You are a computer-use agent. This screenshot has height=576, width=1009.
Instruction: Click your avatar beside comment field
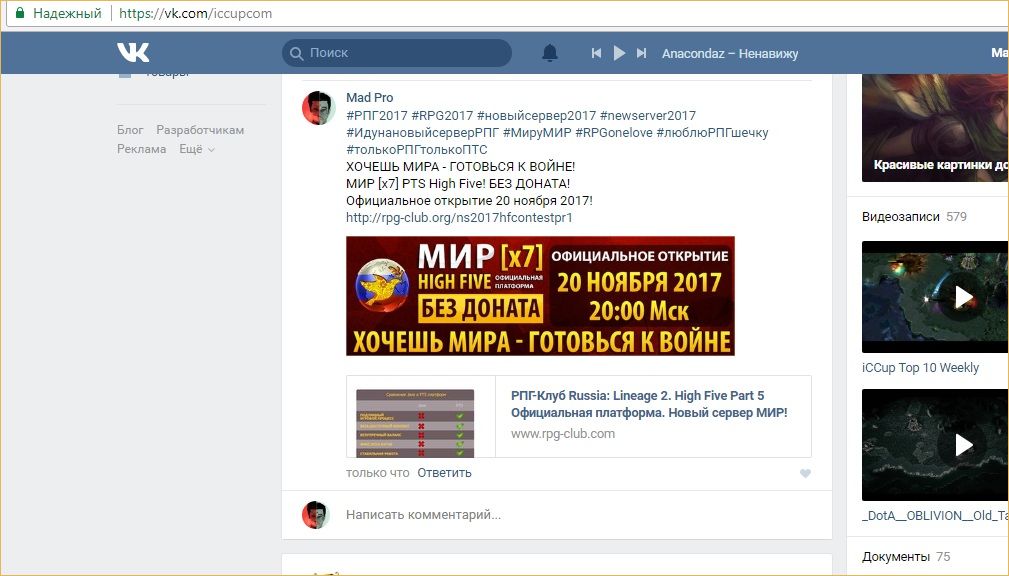315,515
